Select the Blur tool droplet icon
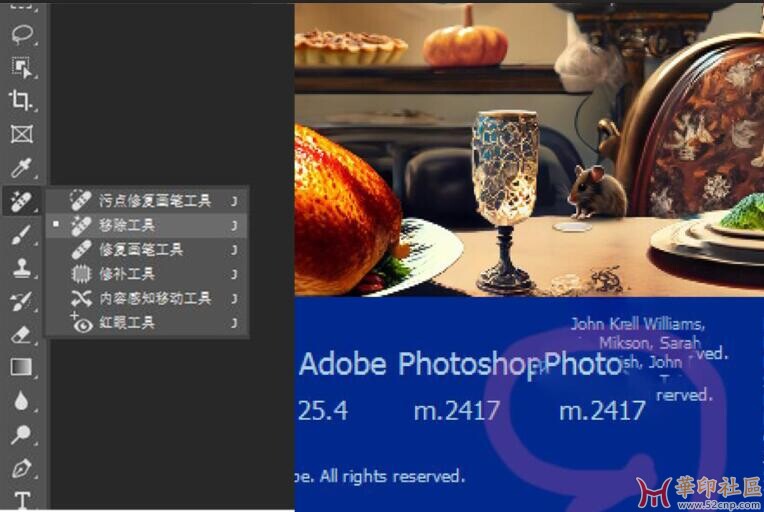Image resolution: width=764 pixels, height=512 pixels. click(x=21, y=400)
